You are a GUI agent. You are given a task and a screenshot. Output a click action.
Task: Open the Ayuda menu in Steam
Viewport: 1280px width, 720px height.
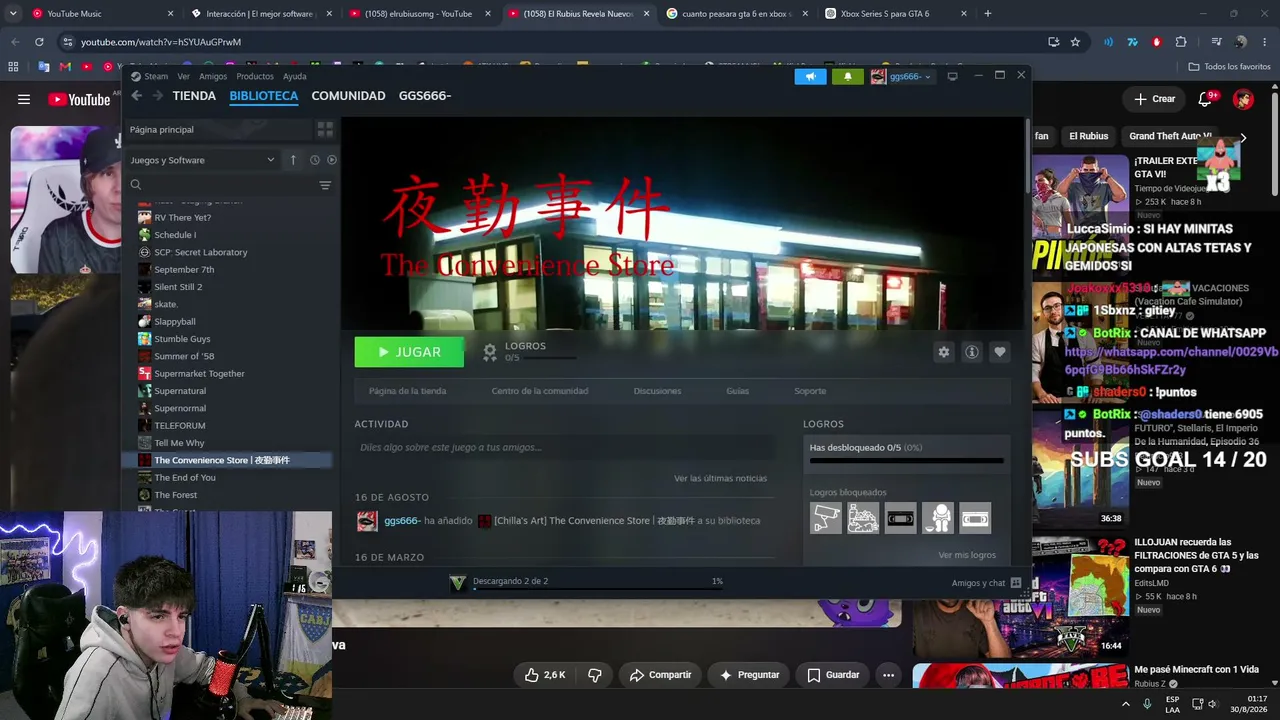(295, 77)
